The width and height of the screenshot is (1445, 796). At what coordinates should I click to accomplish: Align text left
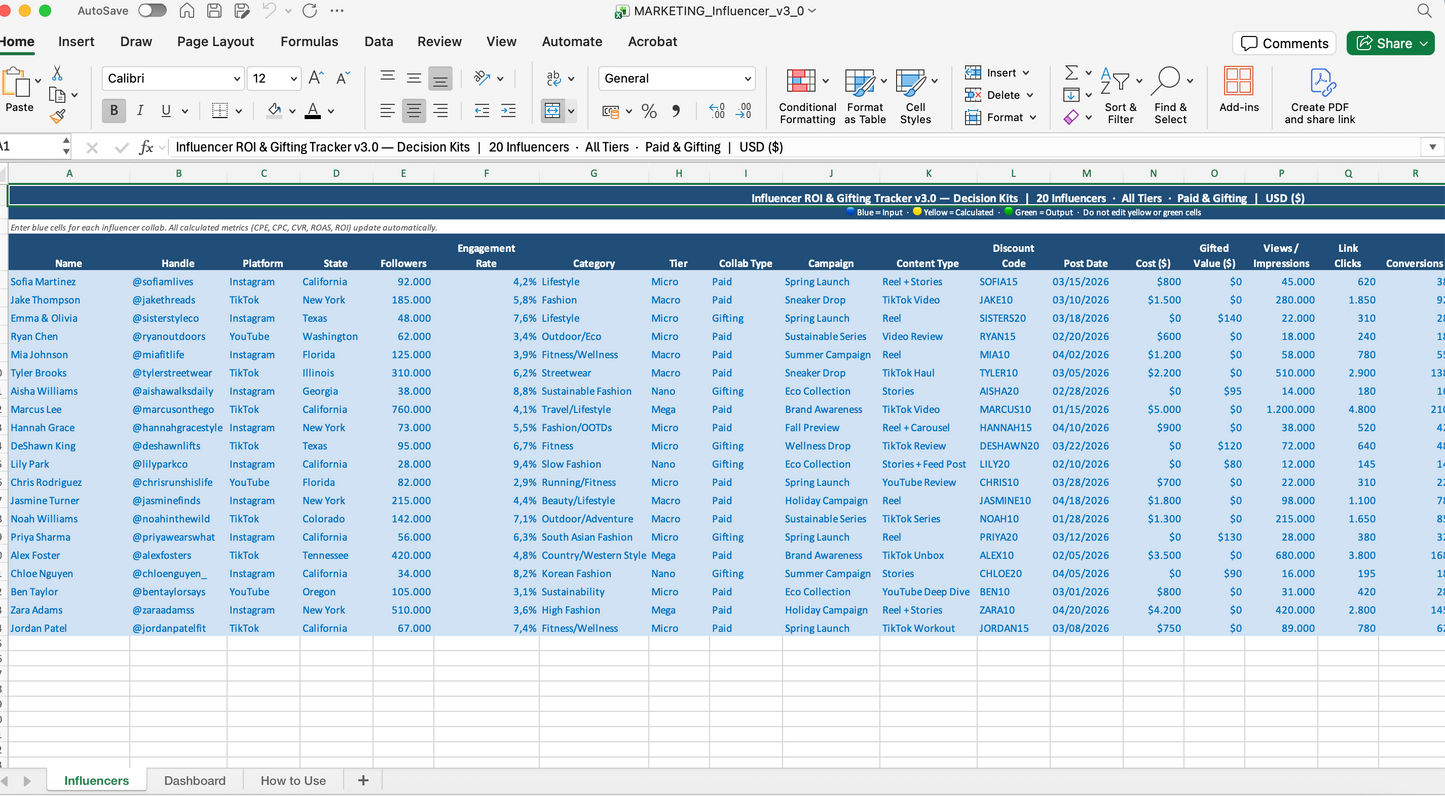388,111
